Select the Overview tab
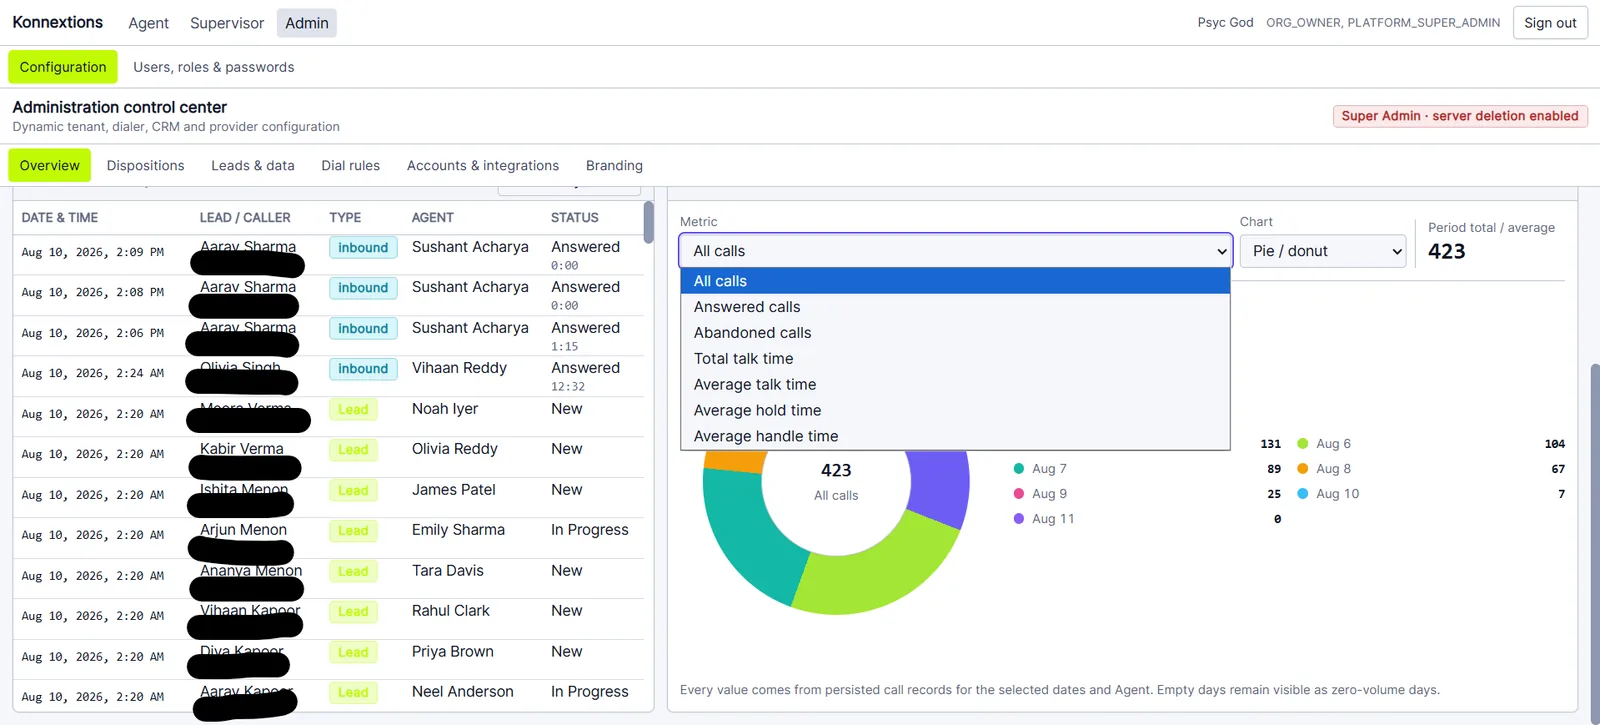 (x=50, y=165)
